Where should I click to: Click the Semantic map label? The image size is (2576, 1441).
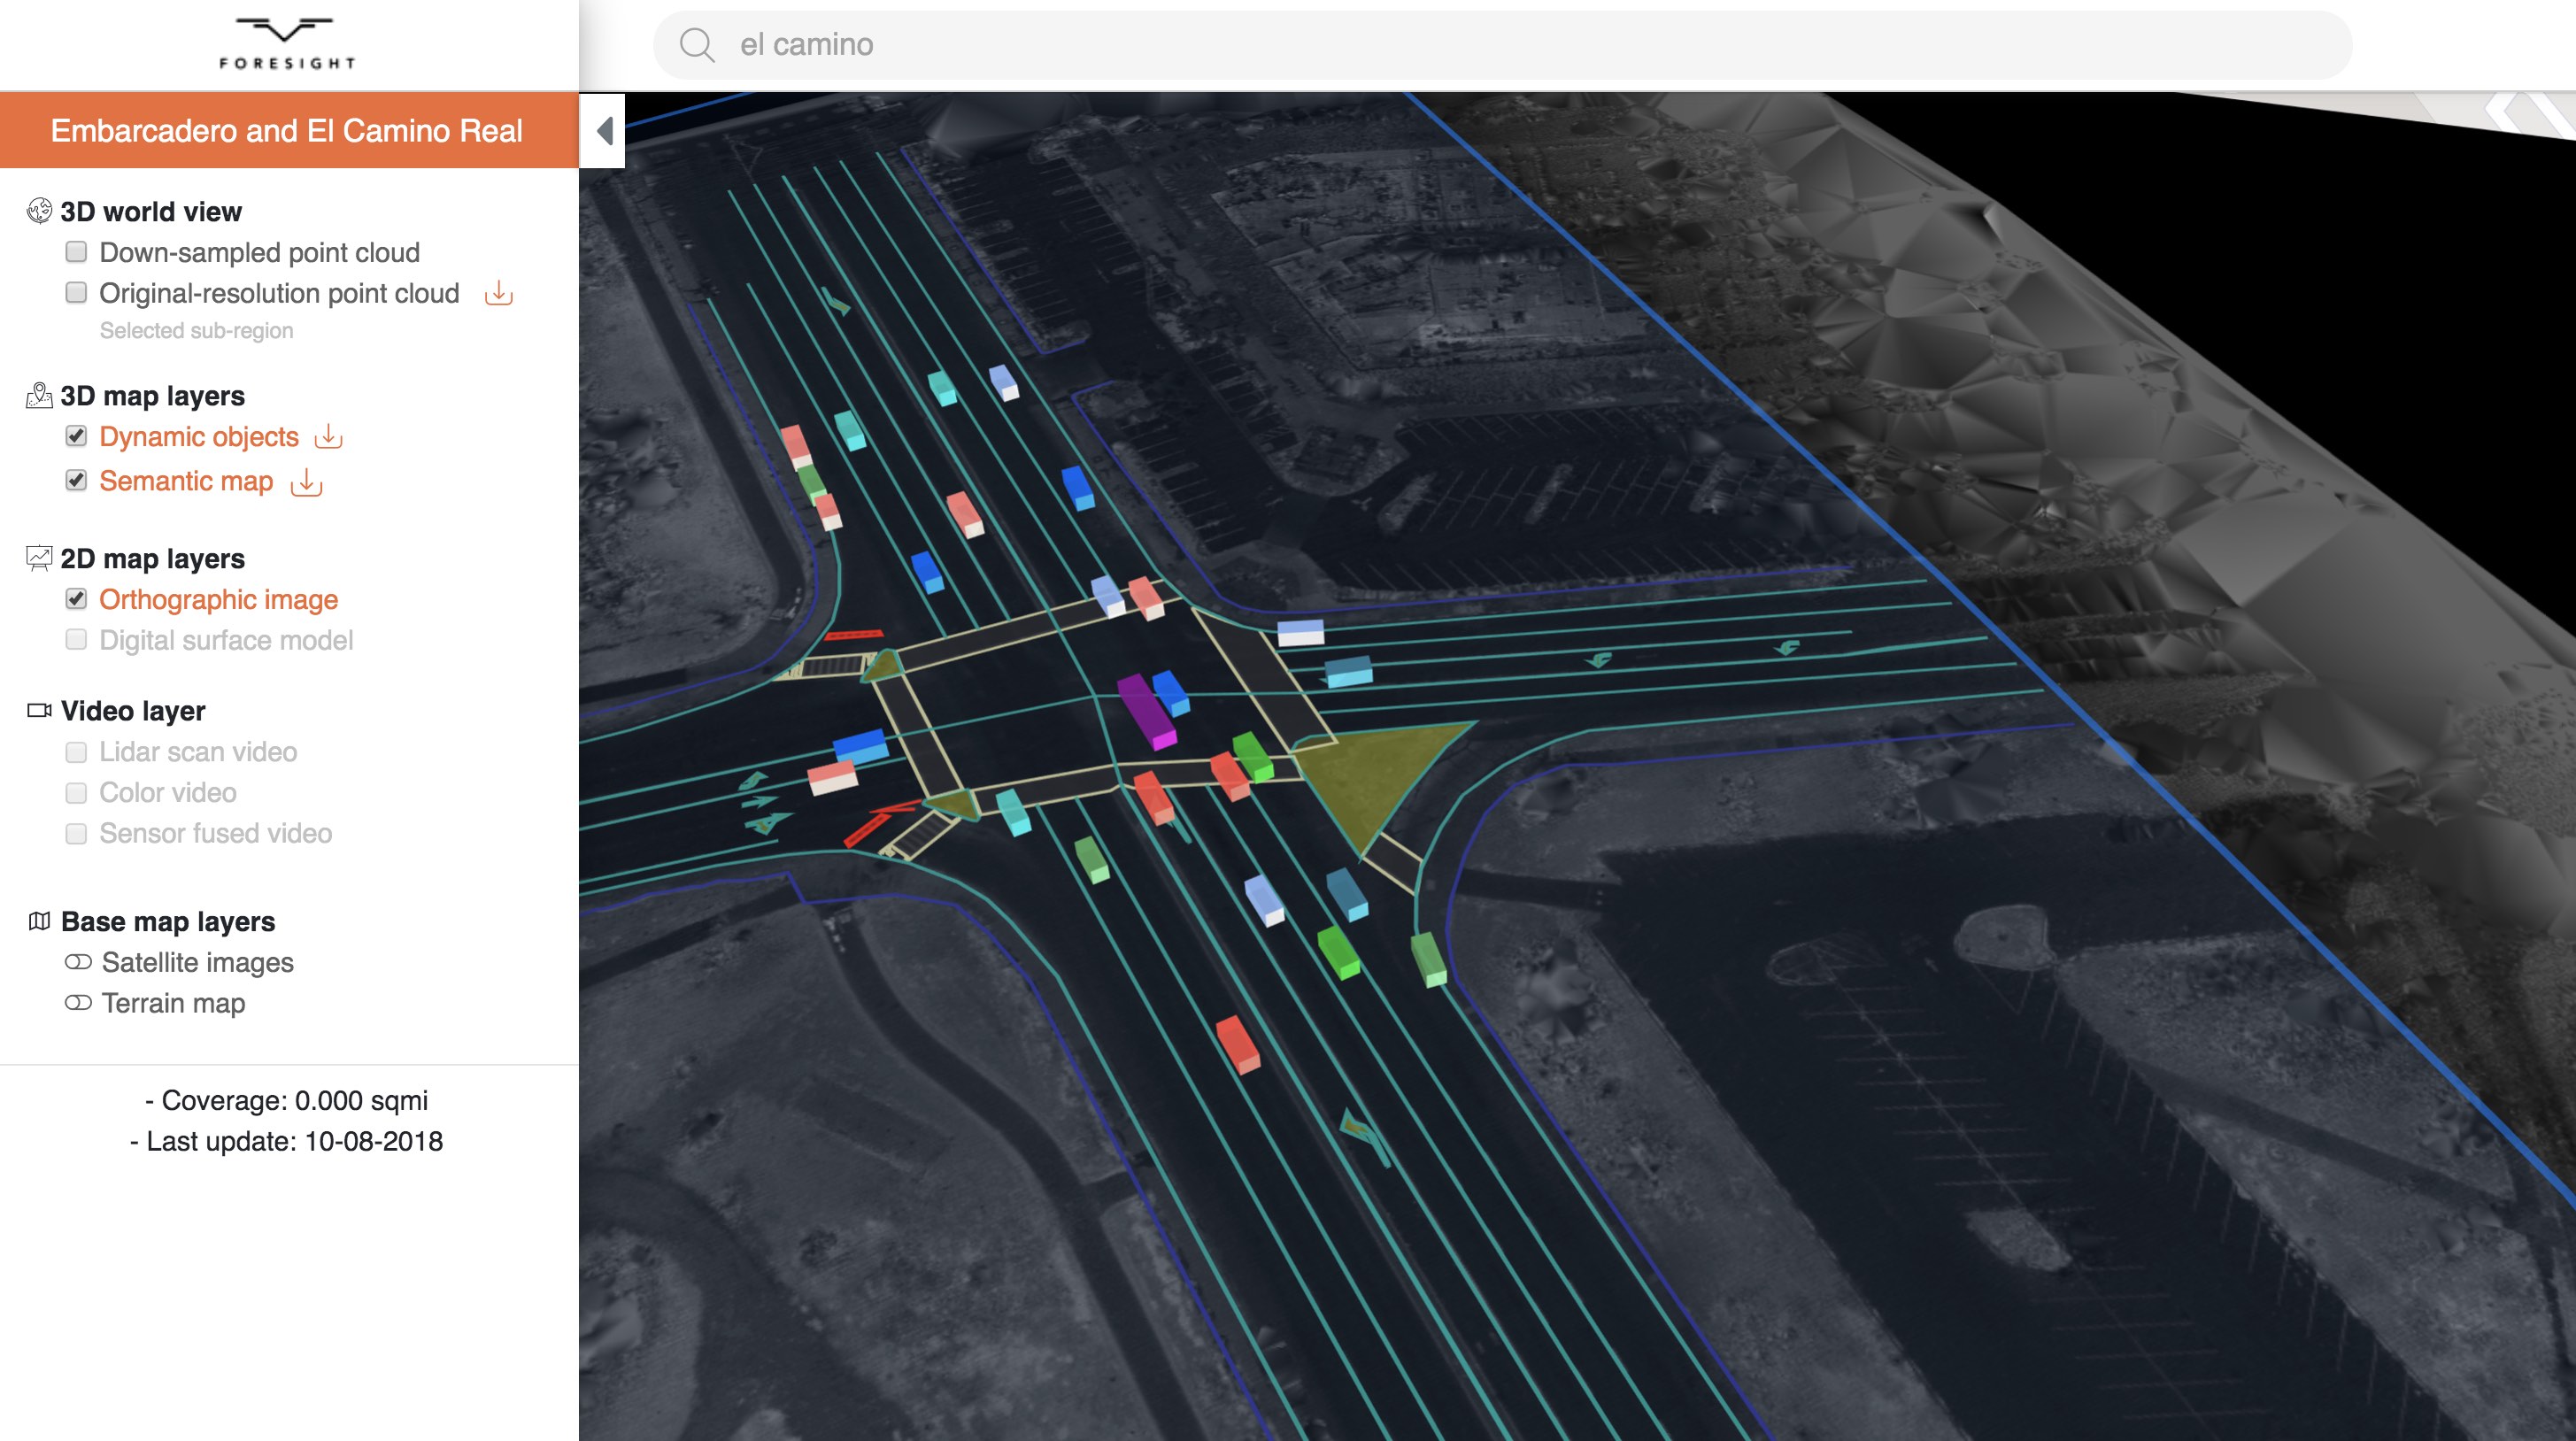pyautogui.click(x=186, y=481)
